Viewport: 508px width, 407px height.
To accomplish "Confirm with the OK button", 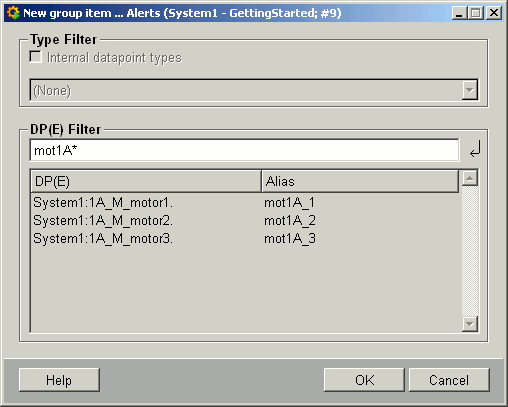I will [x=364, y=380].
